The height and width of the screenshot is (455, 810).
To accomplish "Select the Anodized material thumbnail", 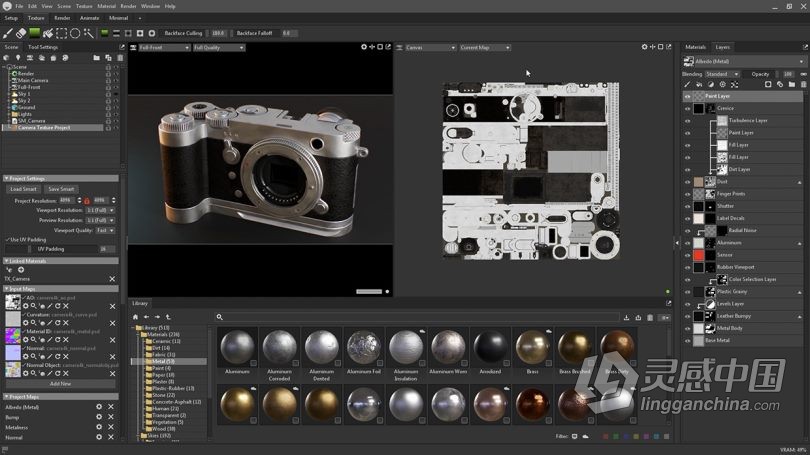I will (490, 349).
